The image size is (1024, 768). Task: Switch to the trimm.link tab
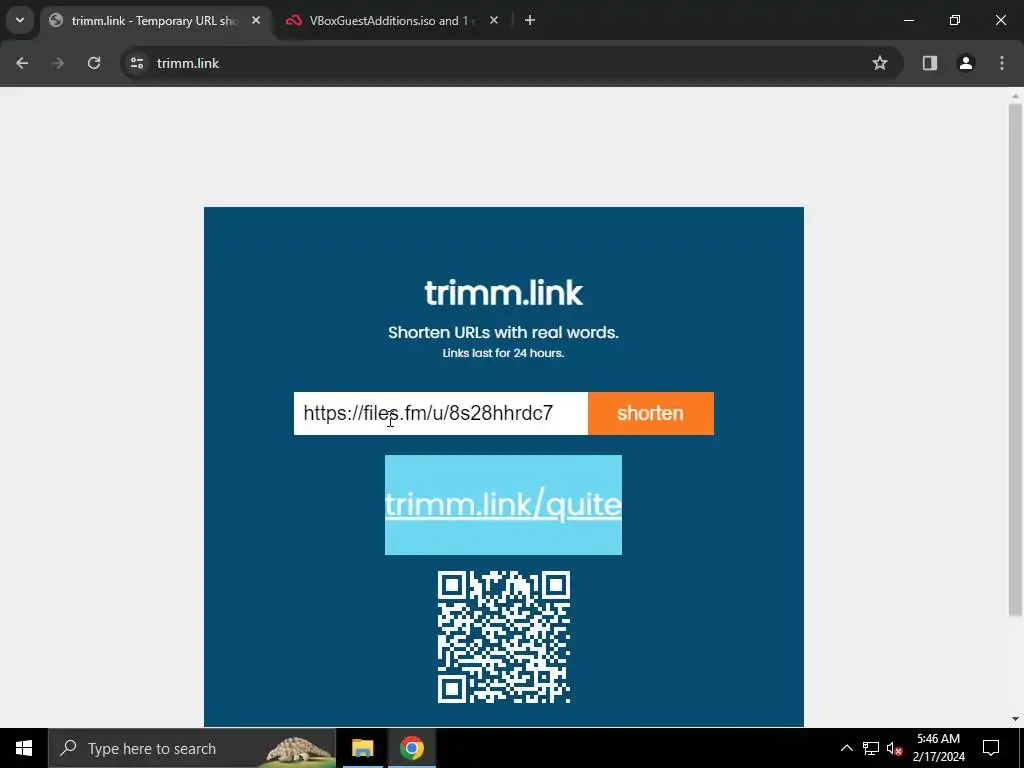coord(155,21)
